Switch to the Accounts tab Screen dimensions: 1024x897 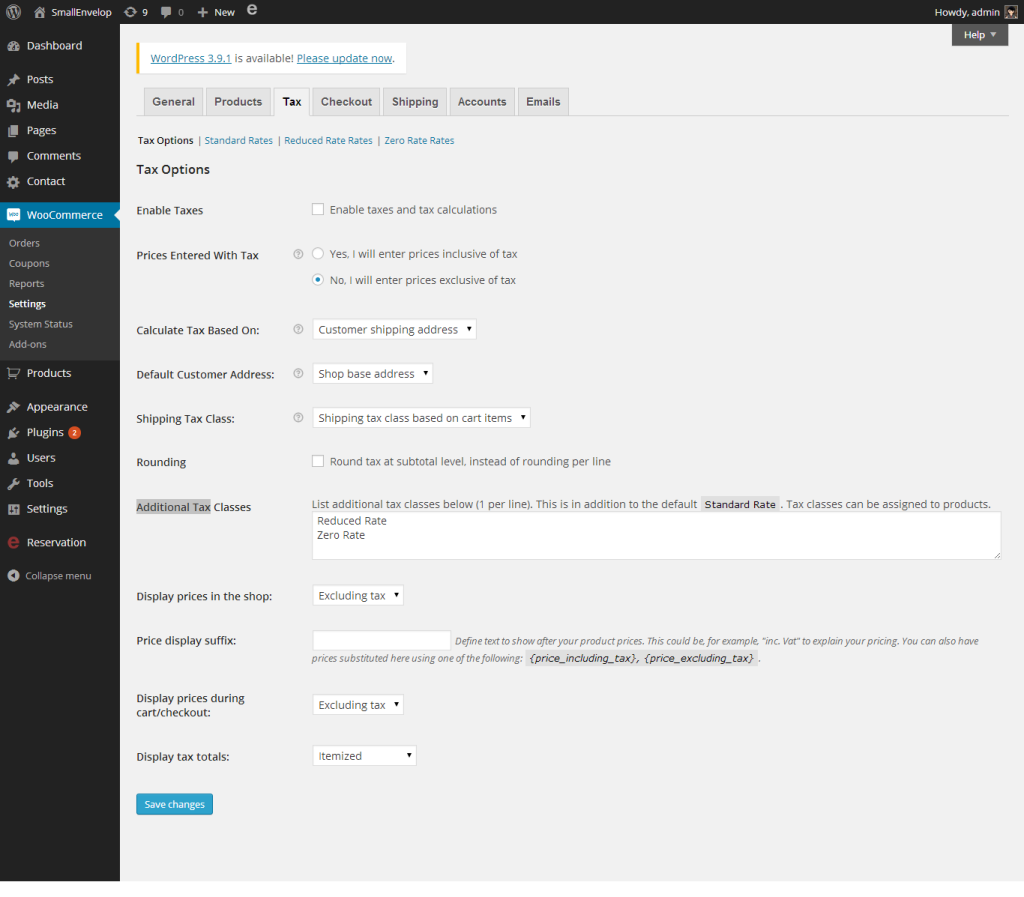point(482,102)
